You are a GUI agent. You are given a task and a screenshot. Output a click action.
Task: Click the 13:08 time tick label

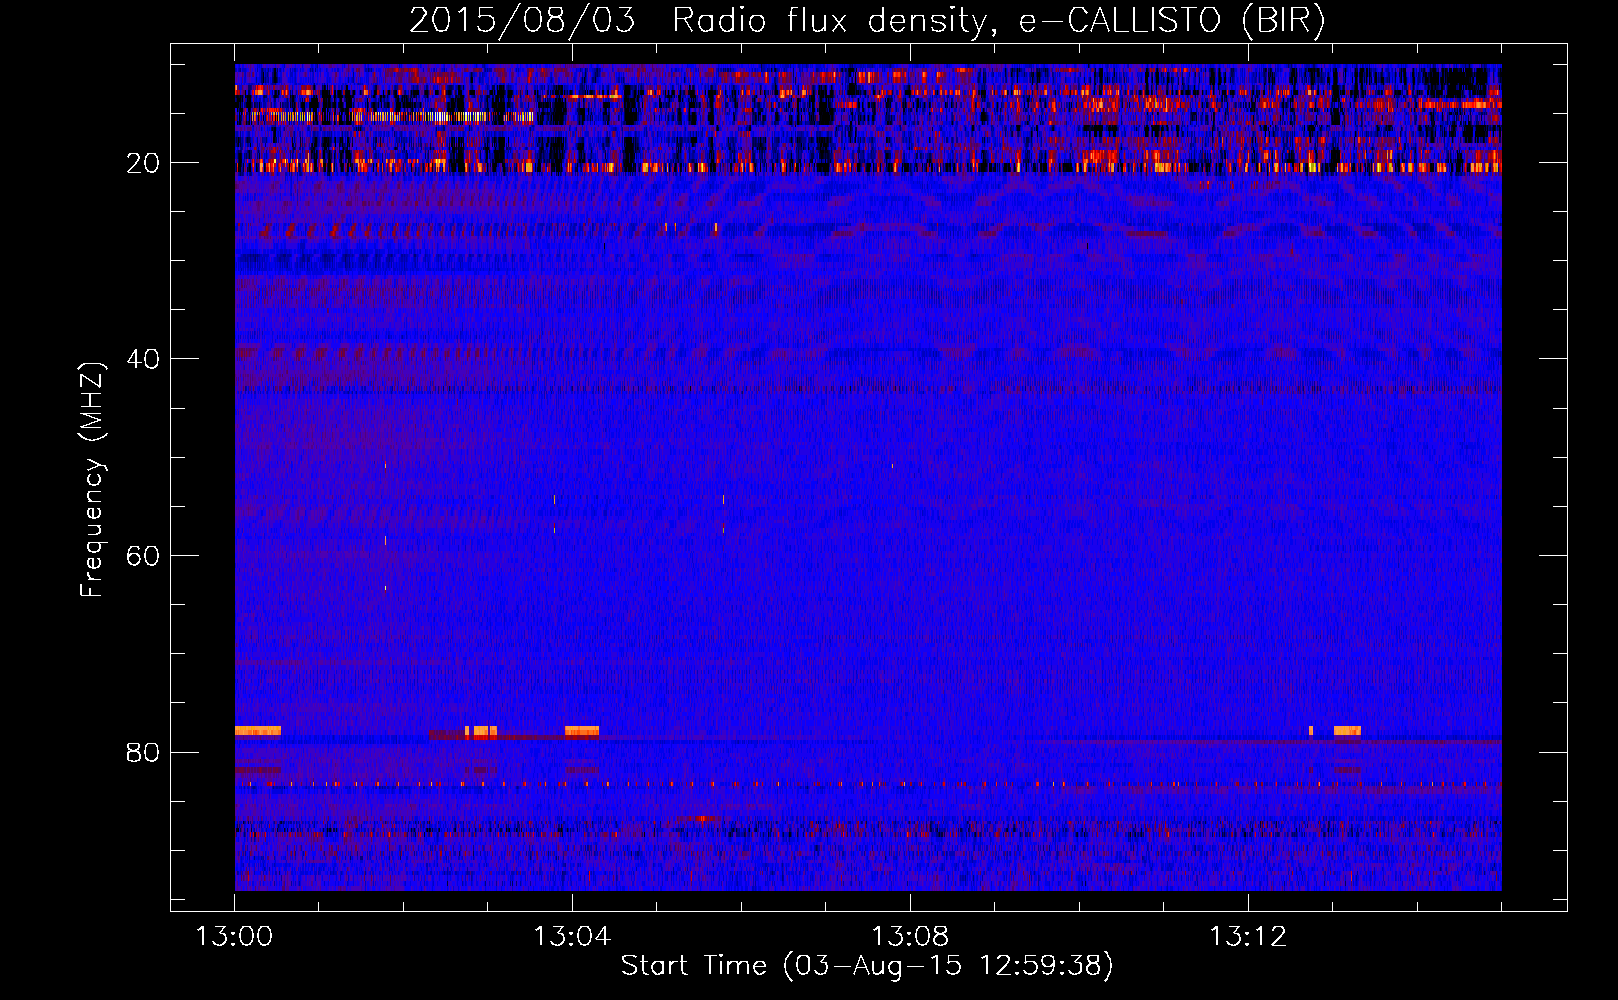pyautogui.click(x=910, y=937)
